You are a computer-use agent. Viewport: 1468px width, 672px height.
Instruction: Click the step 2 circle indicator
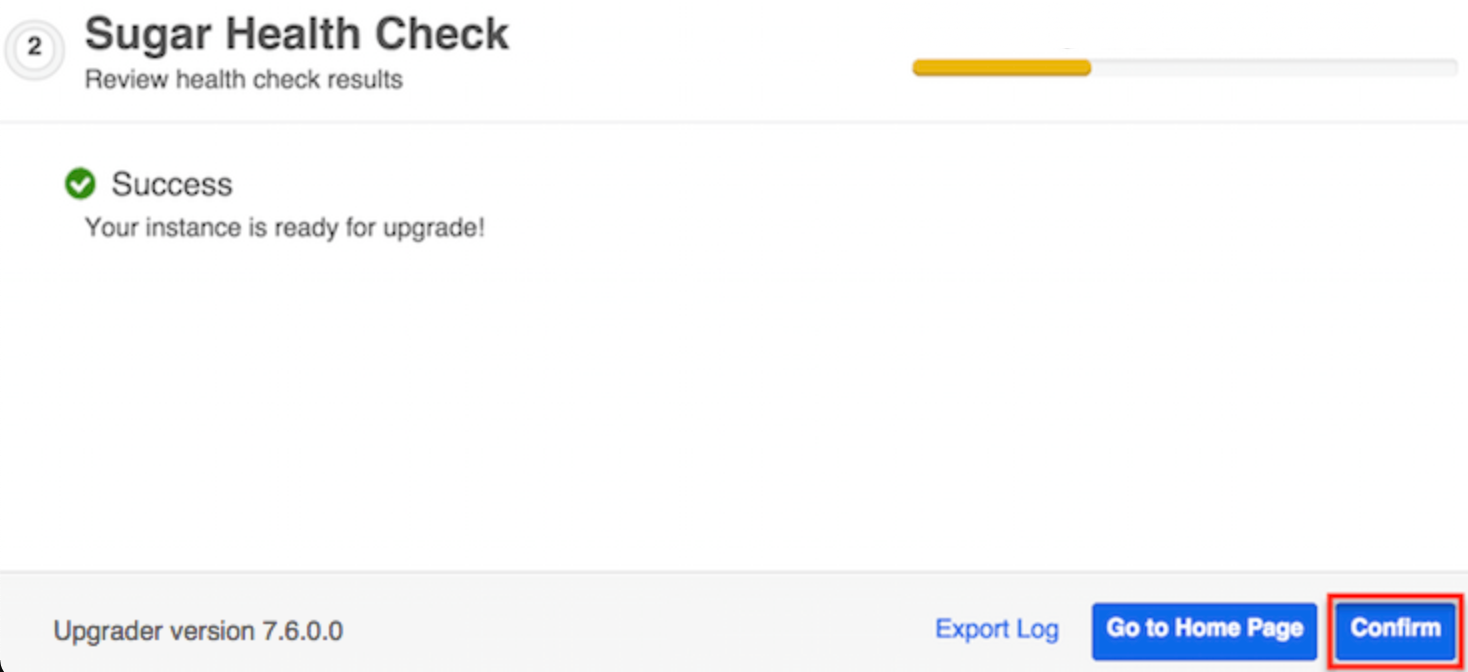[x=35, y=48]
